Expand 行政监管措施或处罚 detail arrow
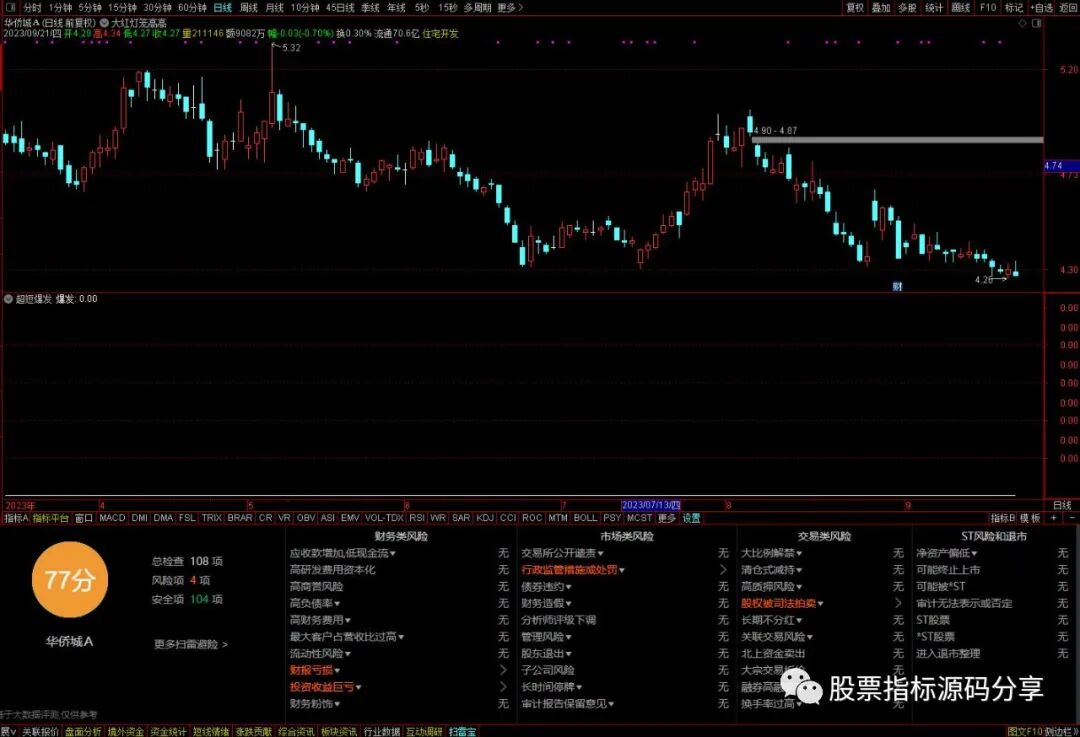This screenshot has height=737, width=1080. click(x=723, y=570)
